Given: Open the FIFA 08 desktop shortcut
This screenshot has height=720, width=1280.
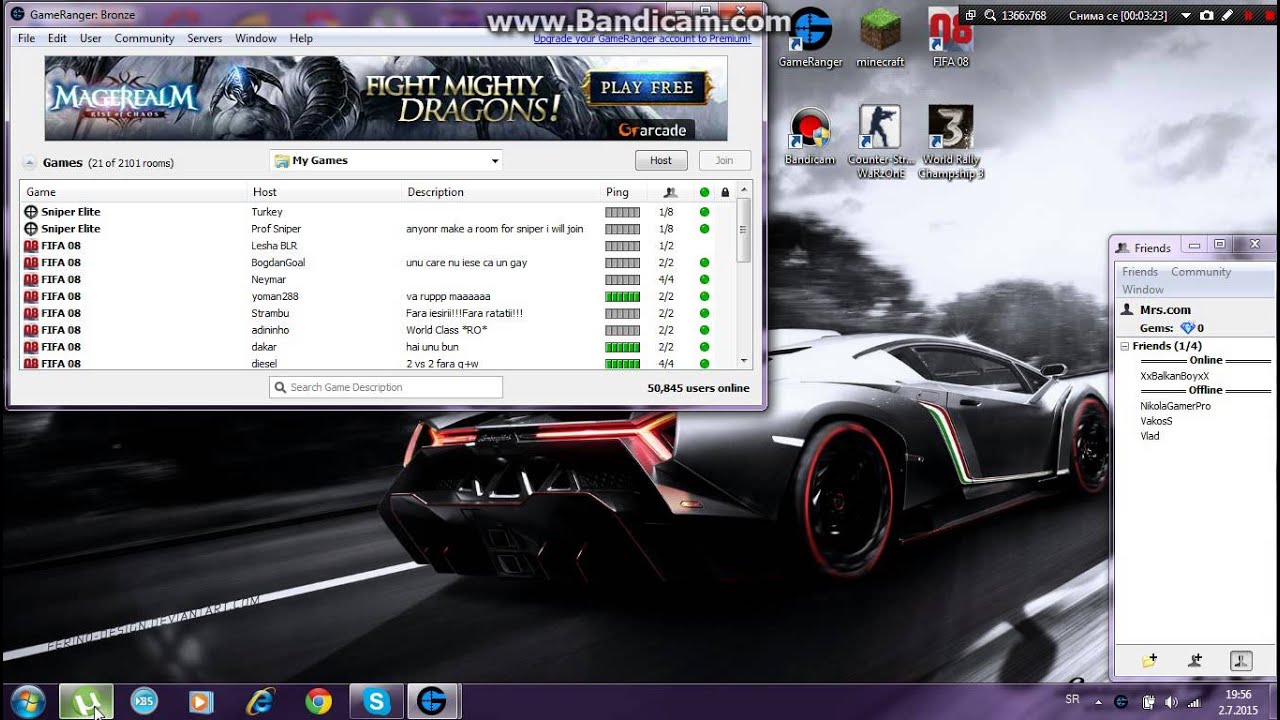Looking at the screenshot, I should pos(950,38).
